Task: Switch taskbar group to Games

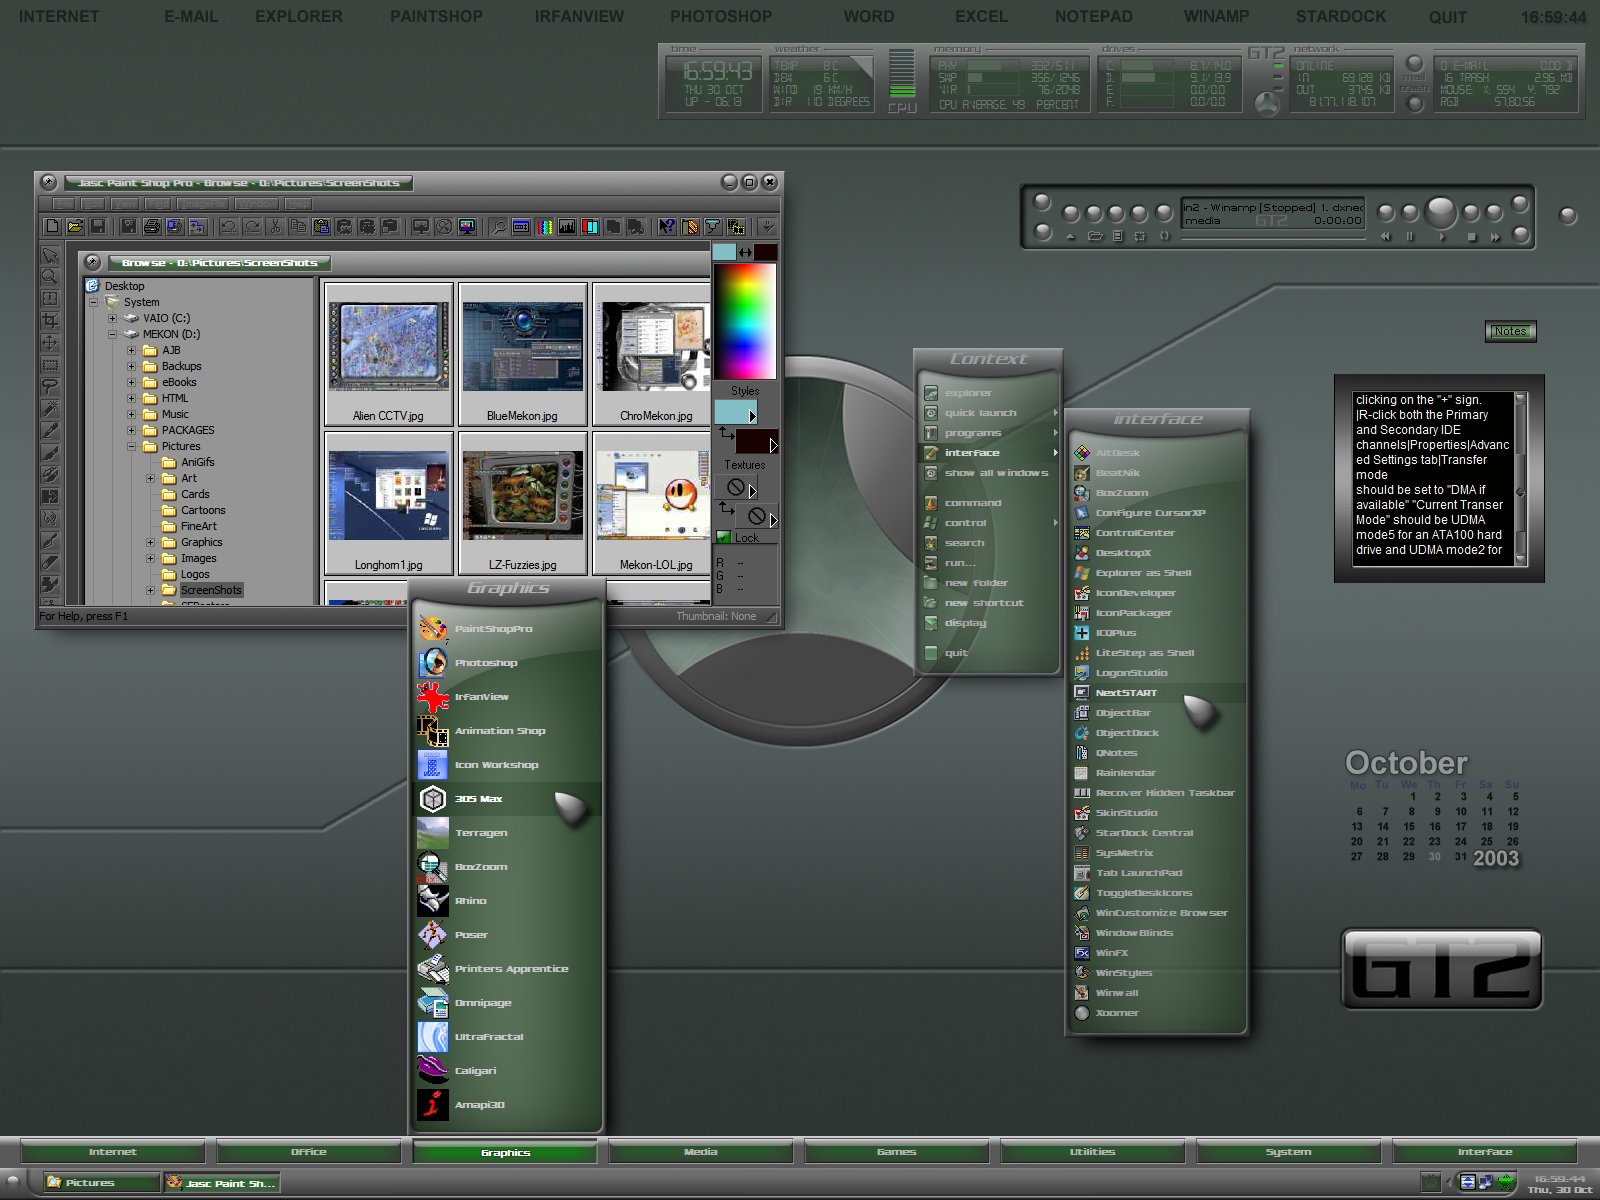Action: [x=897, y=1152]
